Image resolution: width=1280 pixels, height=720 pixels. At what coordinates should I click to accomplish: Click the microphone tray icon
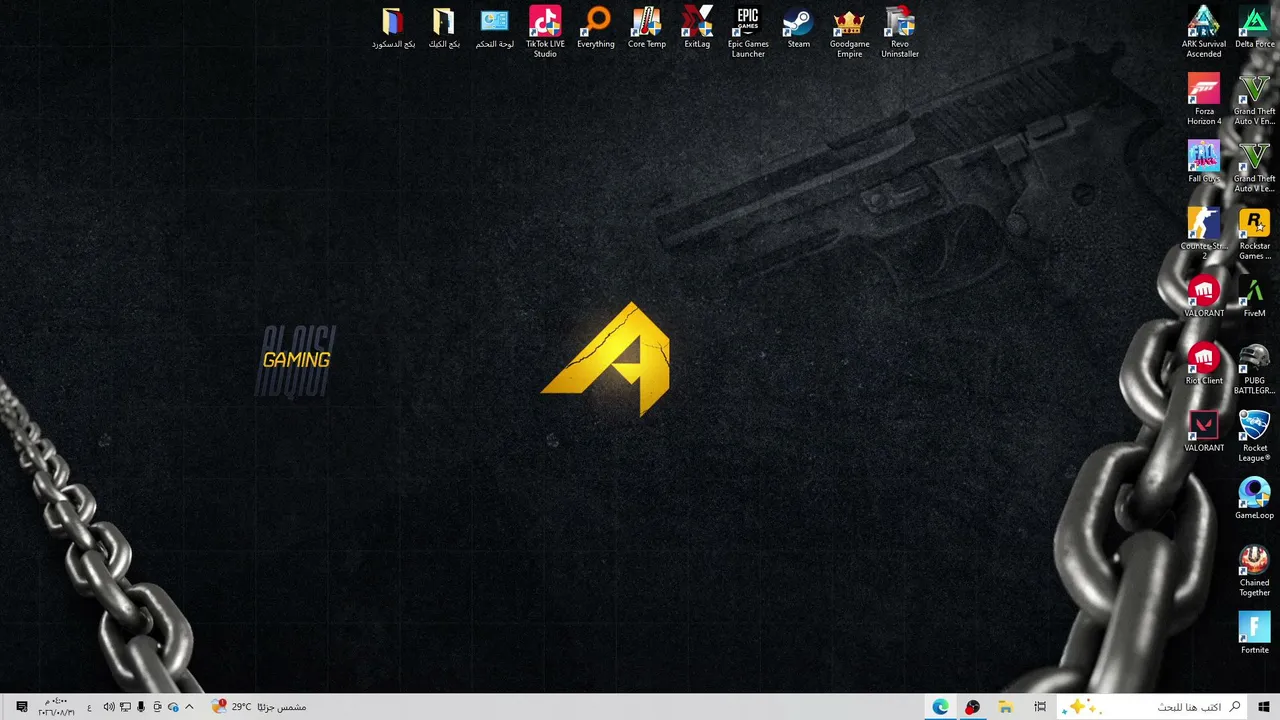click(141, 707)
